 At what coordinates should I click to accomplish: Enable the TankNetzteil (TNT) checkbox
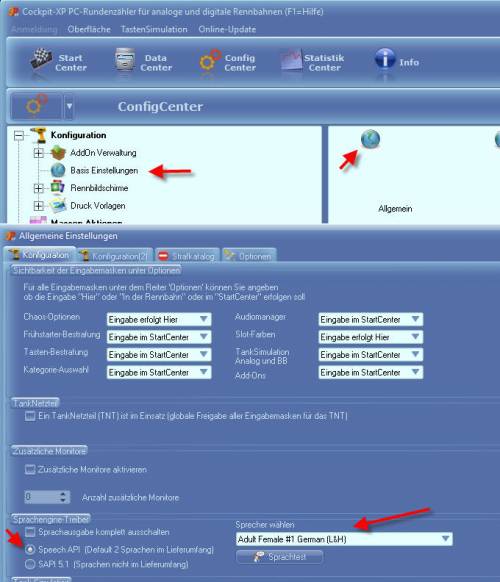click(30, 416)
